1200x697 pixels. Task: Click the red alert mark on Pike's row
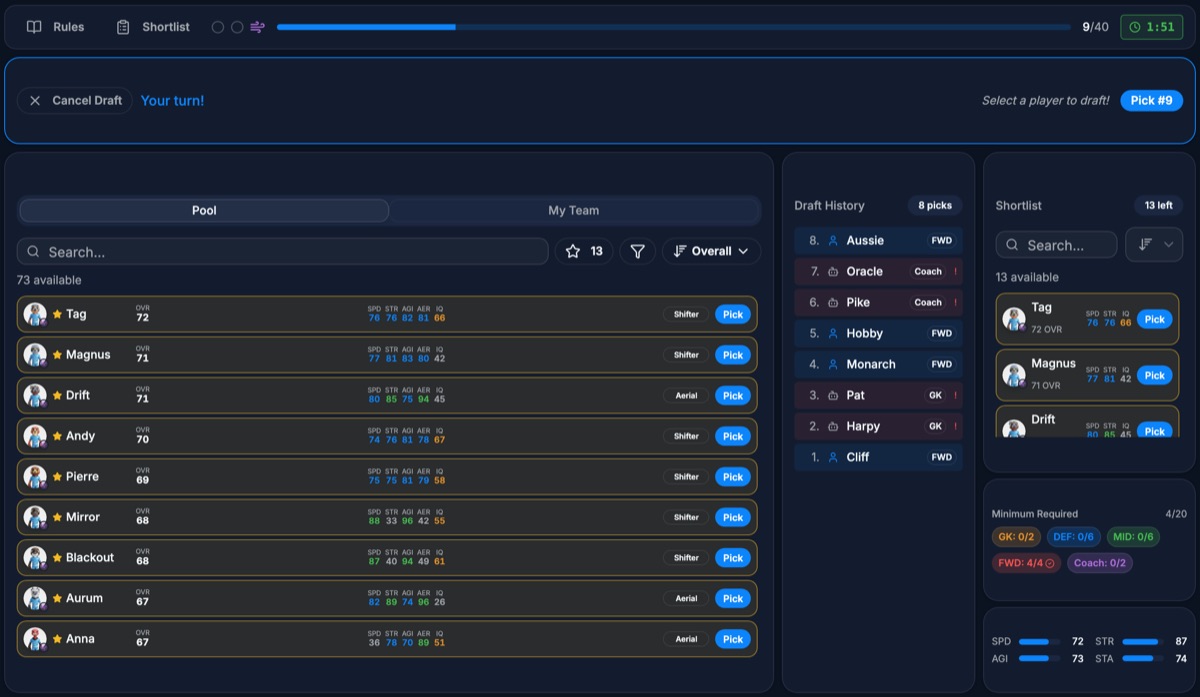tap(955, 302)
